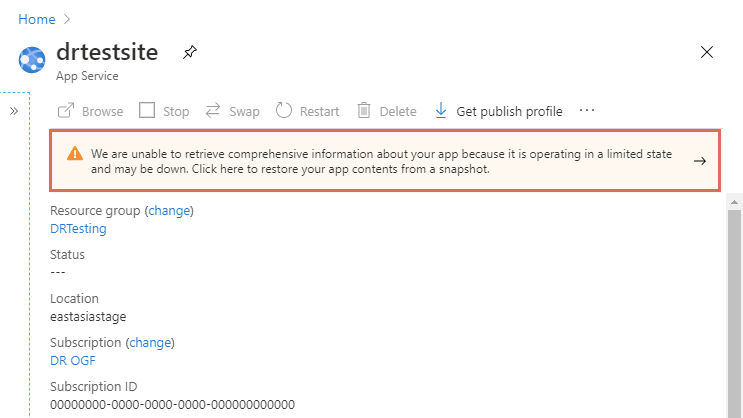Change the resource group

[x=169, y=210]
